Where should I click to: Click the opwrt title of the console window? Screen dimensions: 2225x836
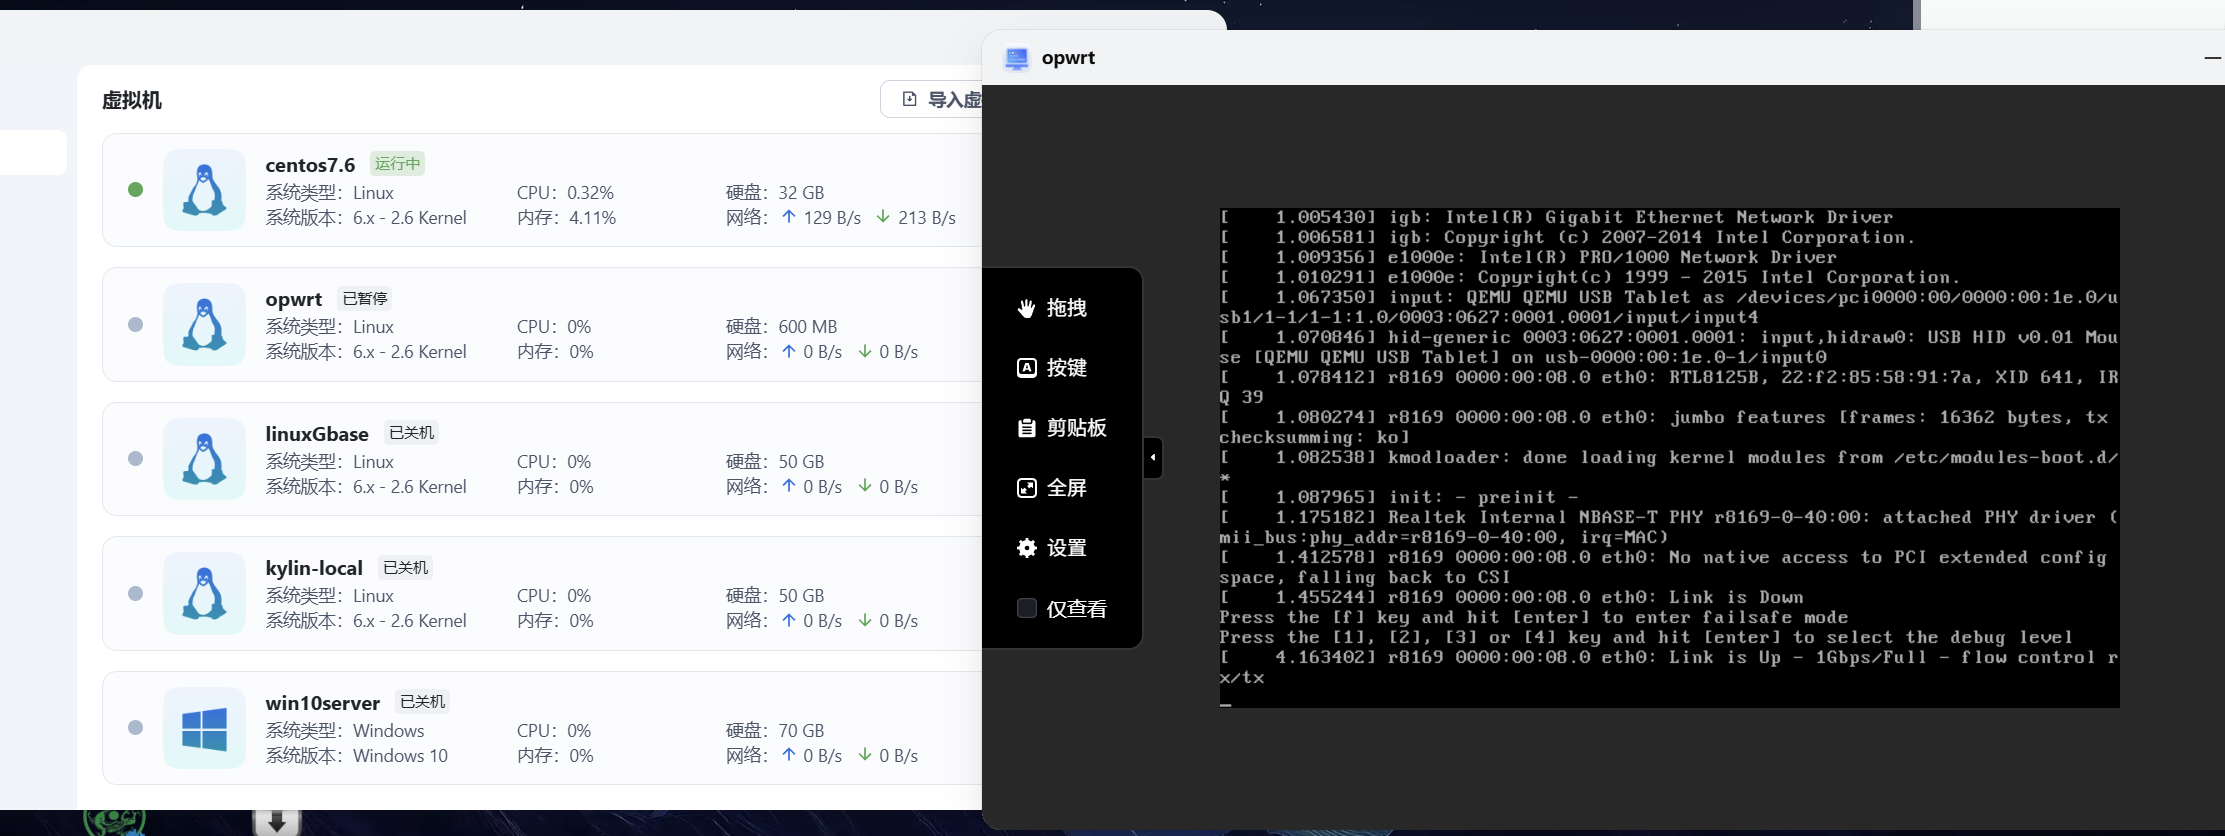1068,58
